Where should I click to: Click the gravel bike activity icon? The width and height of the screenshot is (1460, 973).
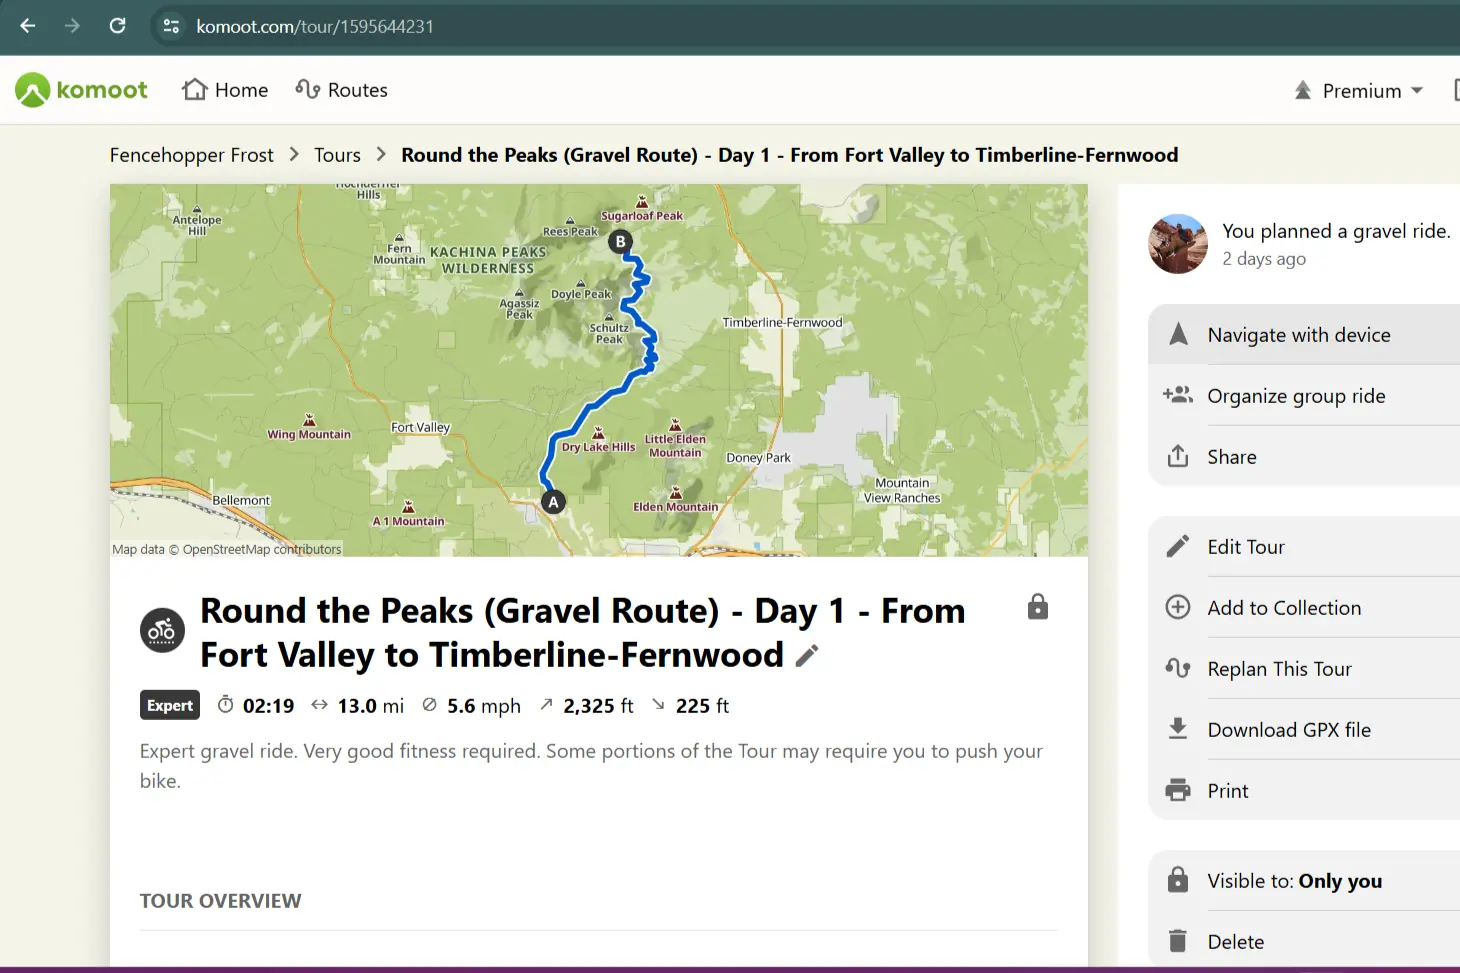[162, 631]
